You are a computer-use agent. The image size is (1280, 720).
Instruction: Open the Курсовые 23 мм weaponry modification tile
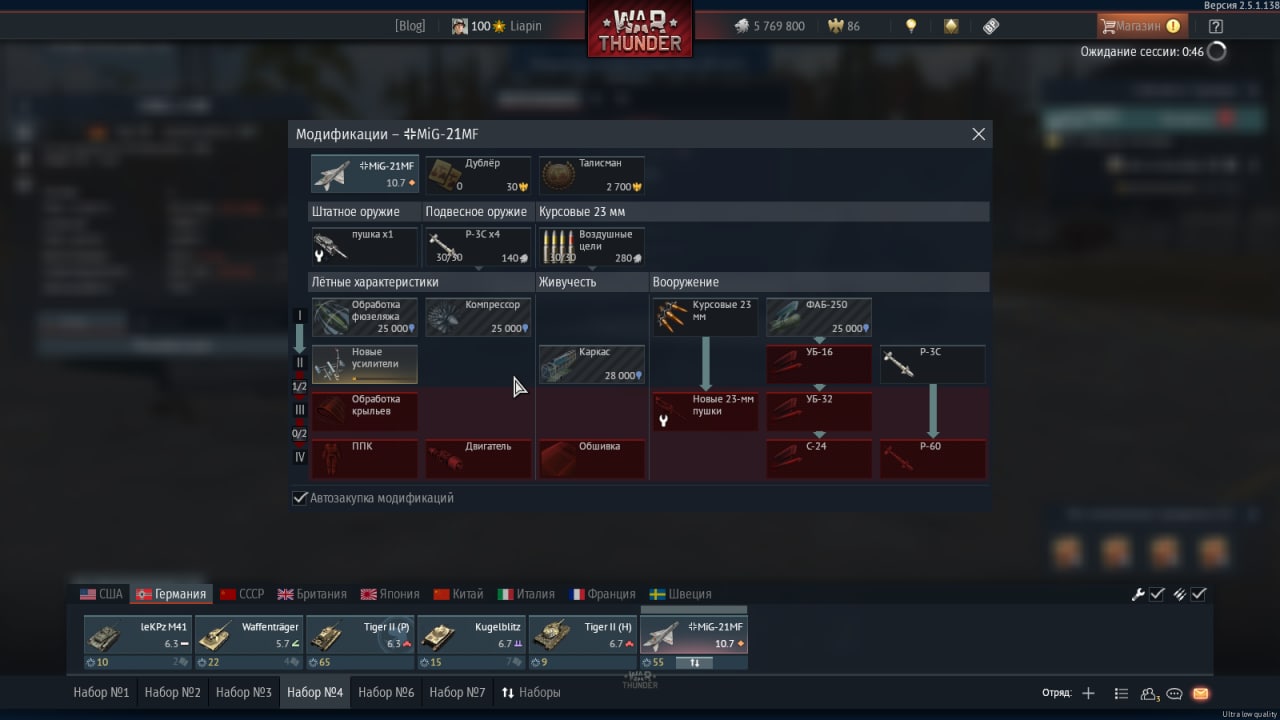point(706,317)
